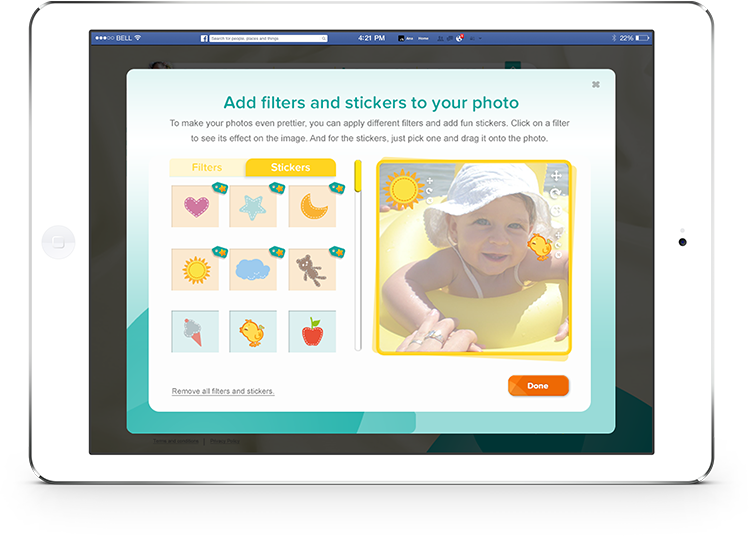This screenshot has height=536, width=750.
Task: Close the filters and stickers dialog
Action: pyautogui.click(x=596, y=85)
